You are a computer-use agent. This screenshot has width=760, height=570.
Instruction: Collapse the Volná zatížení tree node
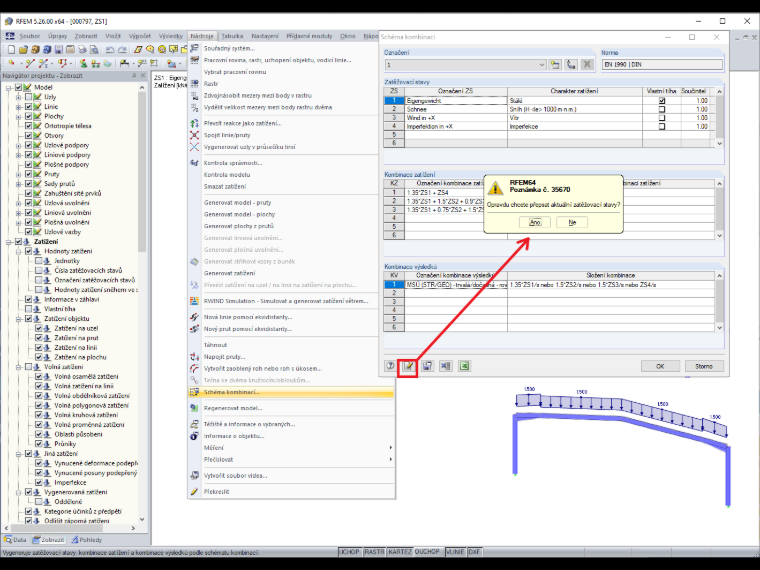tap(18, 367)
